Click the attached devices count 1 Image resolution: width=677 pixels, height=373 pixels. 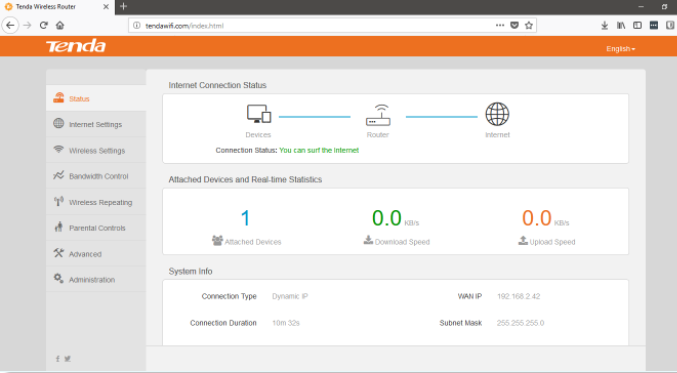pos(245,218)
